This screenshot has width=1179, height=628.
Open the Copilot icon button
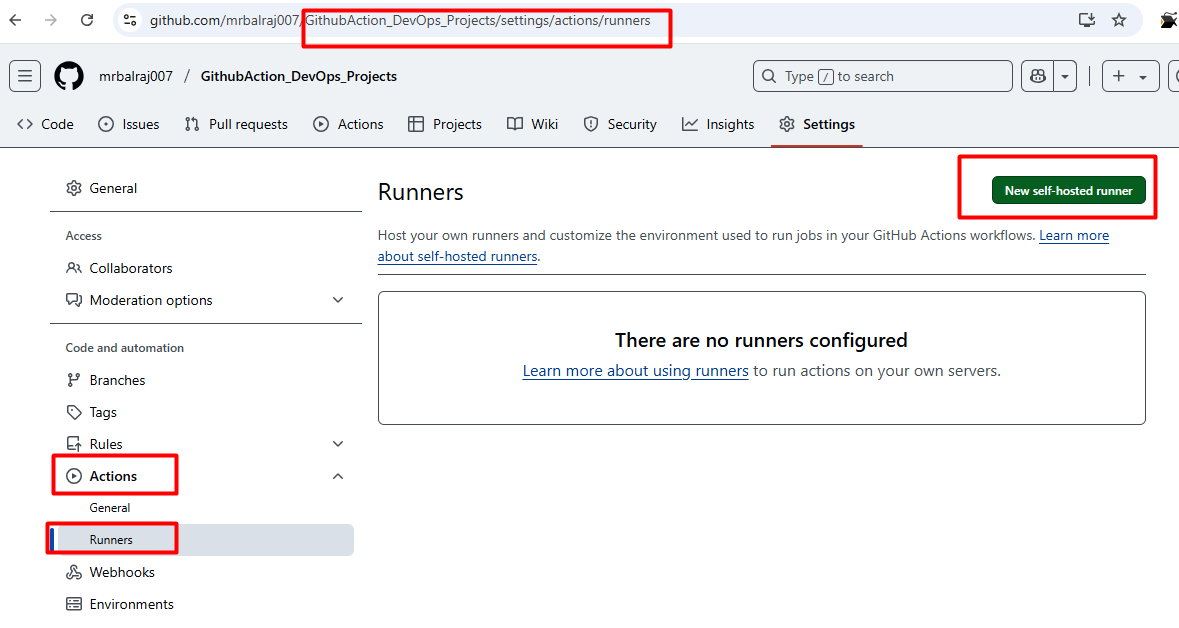[1038, 76]
